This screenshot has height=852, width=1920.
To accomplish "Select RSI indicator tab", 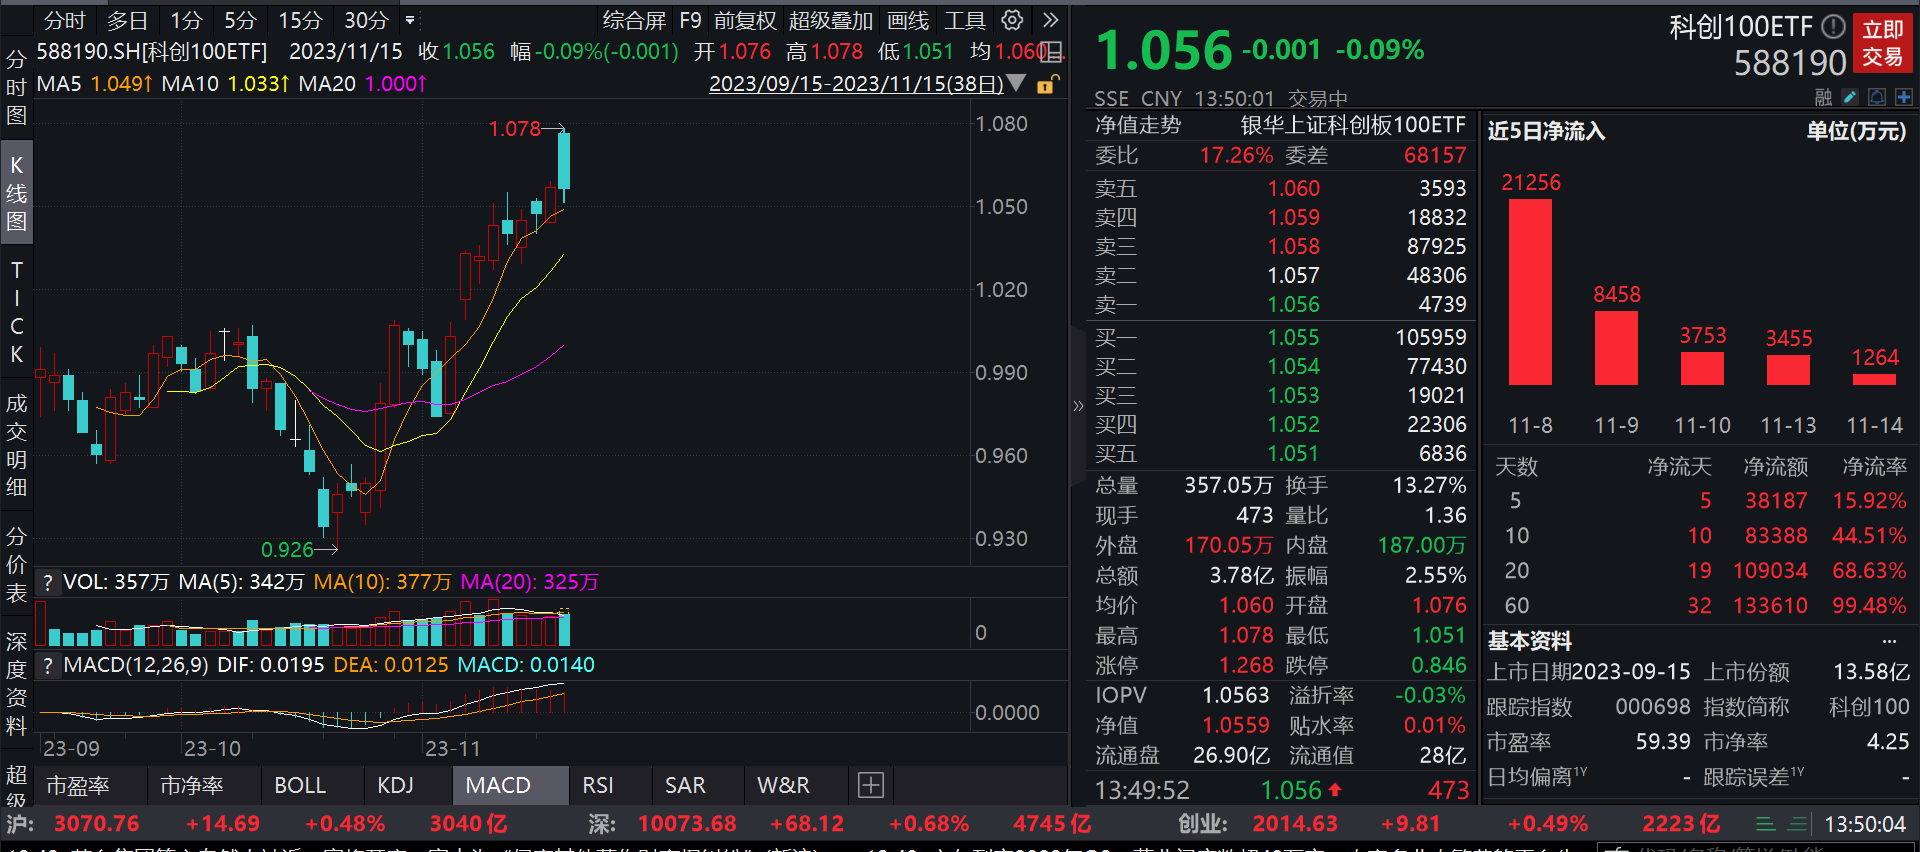I will (x=598, y=785).
